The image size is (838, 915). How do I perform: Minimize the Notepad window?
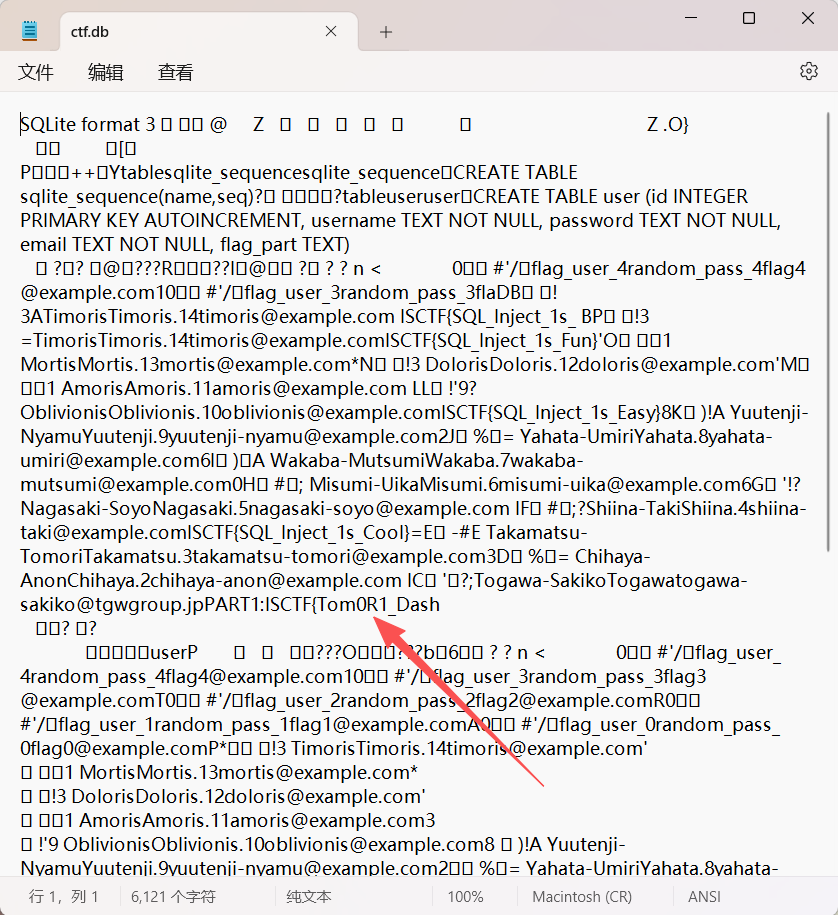(x=690, y=19)
